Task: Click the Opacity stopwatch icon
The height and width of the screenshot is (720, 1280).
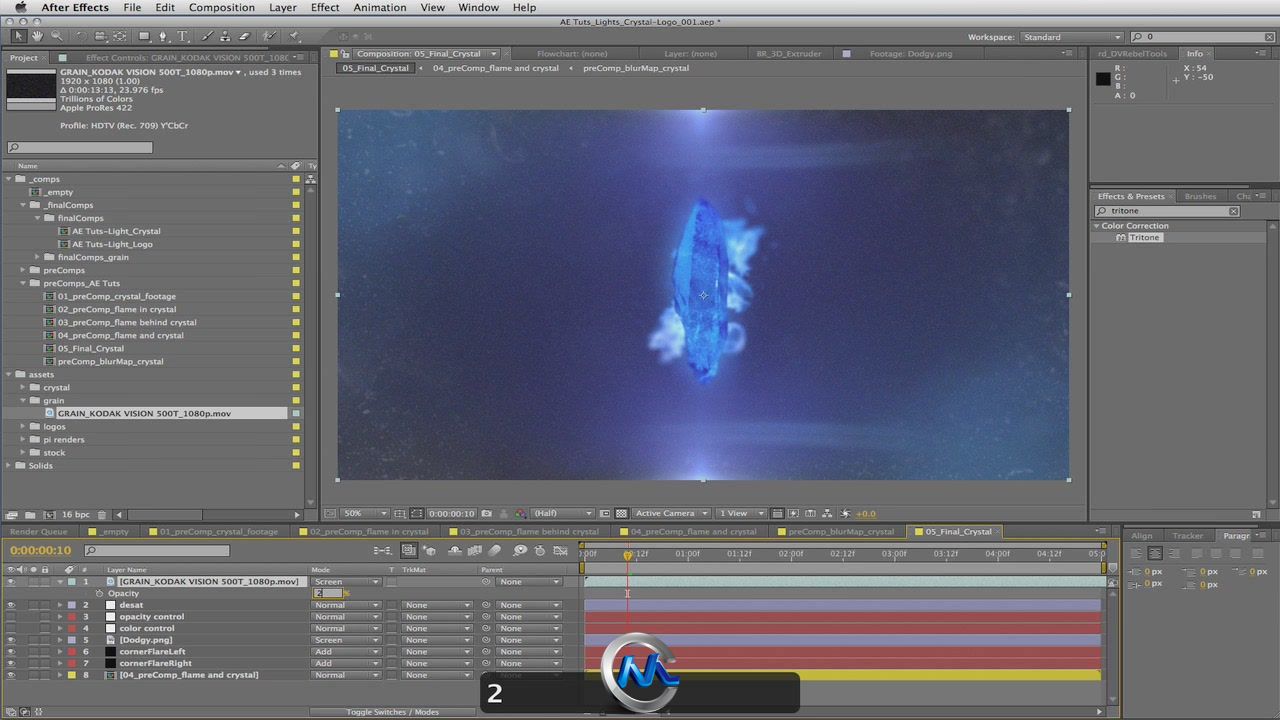Action: 99,593
